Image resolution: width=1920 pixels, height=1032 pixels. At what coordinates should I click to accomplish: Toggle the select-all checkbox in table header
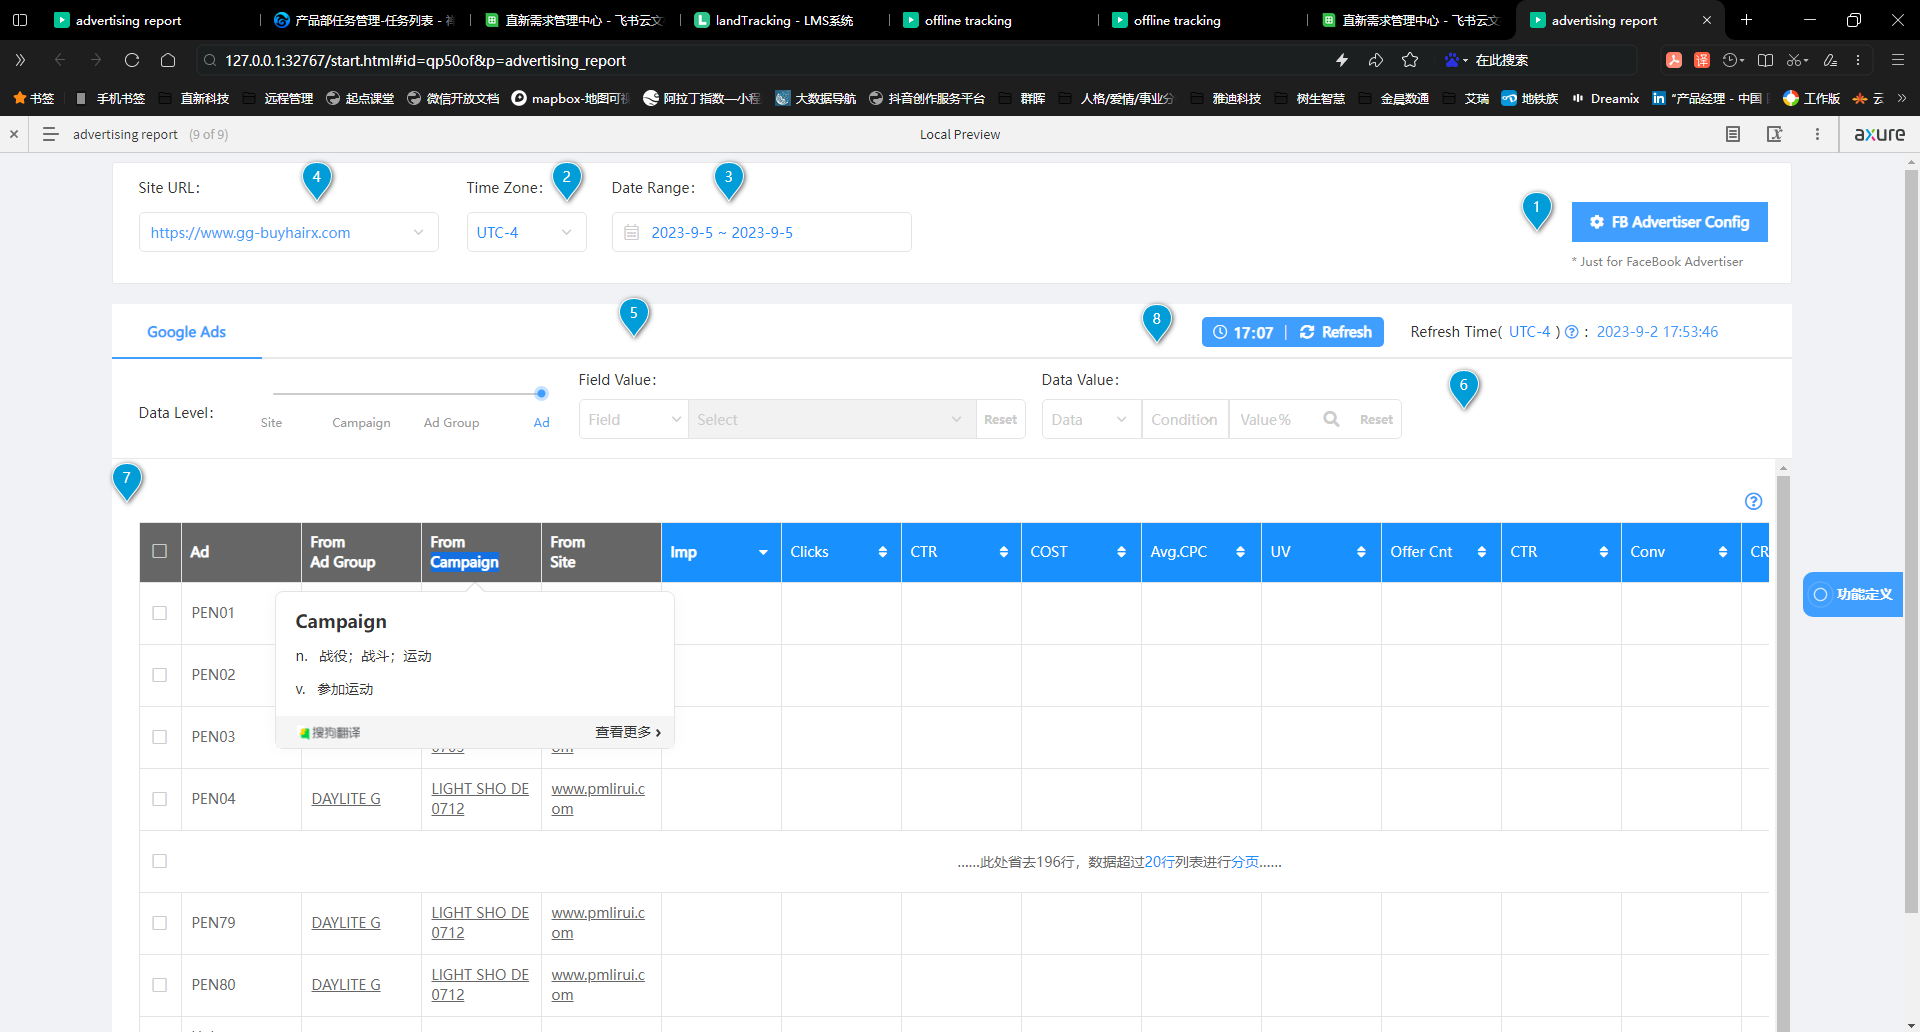pyautogui.click(x=160, y=551)
